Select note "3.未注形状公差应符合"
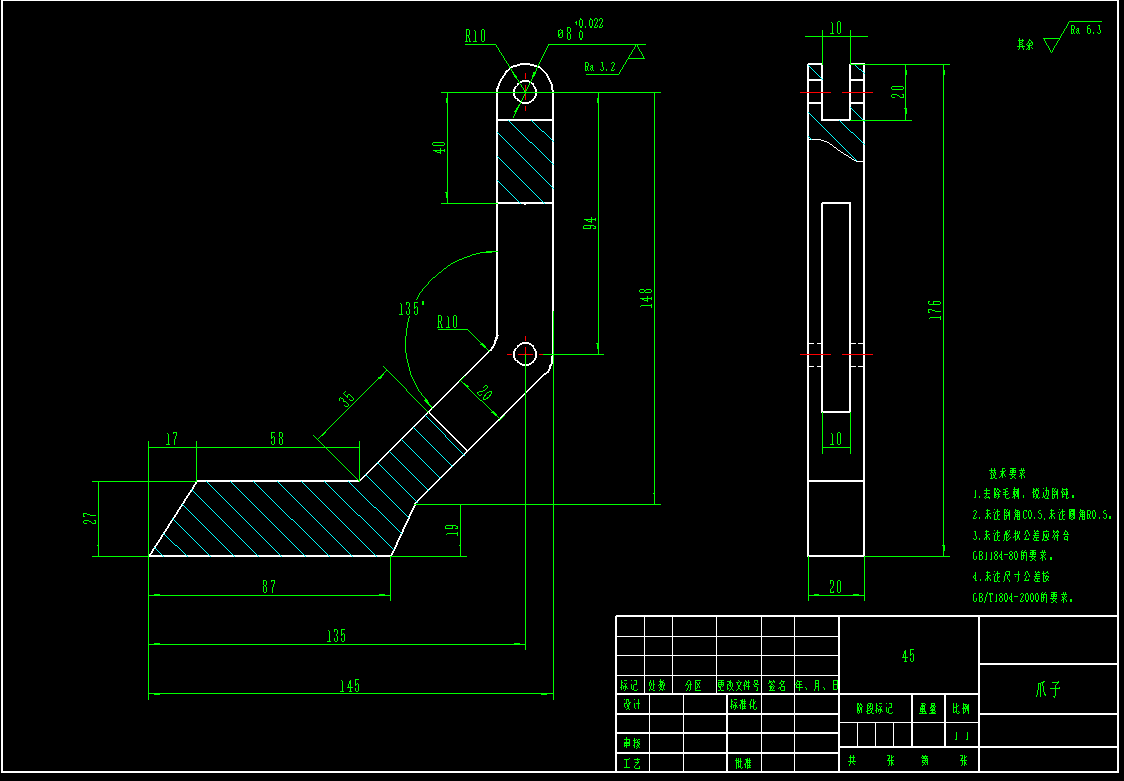The height and width of the screenshot is (781, 1124). coord(1021,535)
